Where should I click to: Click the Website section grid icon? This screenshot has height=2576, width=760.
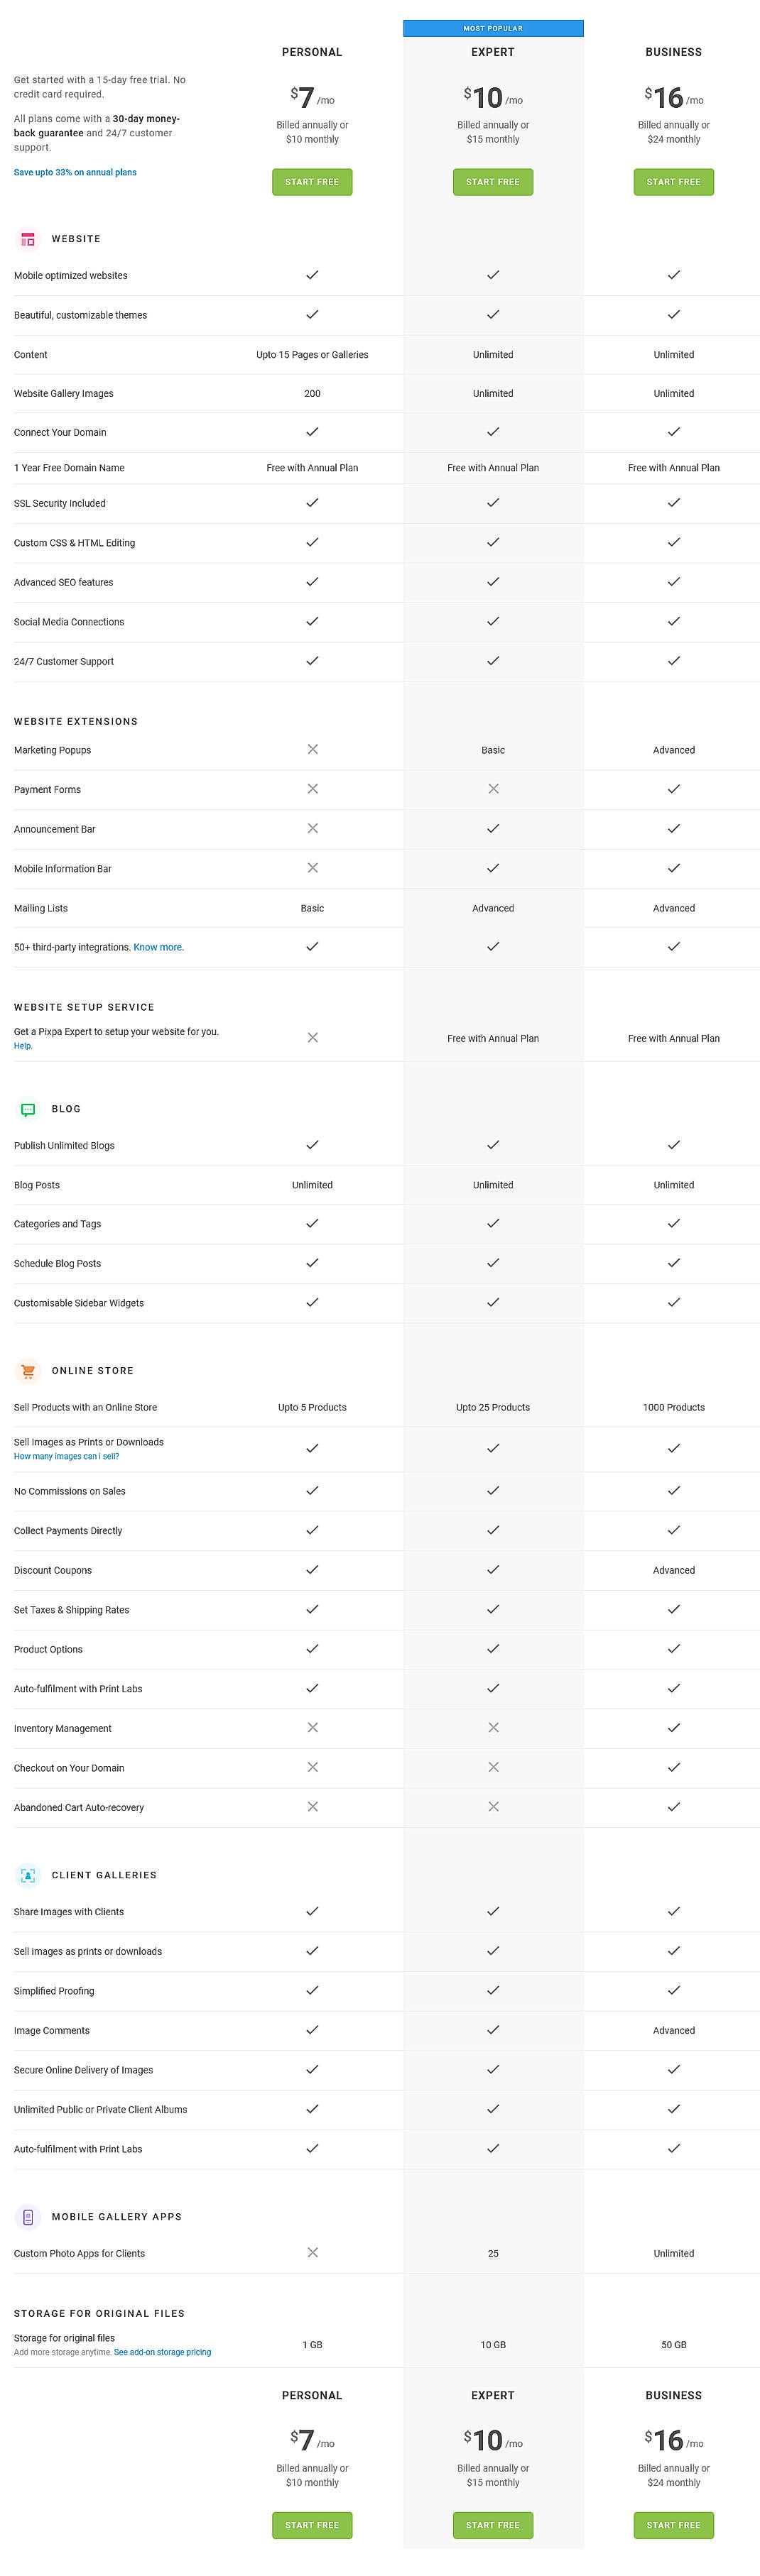coord(27,239)
